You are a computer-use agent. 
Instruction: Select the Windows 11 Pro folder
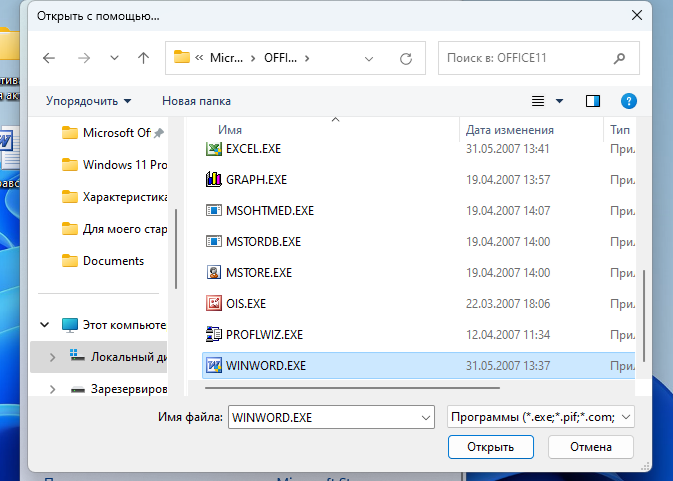tap(115, 165)
